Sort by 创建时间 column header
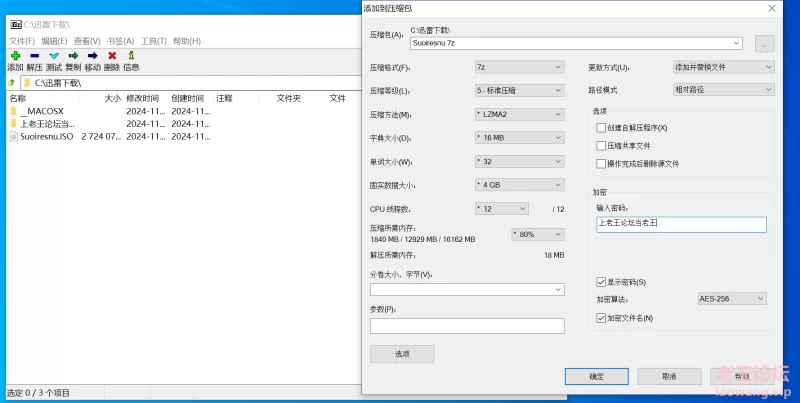800x403 pixels. [x=187, y=98]
